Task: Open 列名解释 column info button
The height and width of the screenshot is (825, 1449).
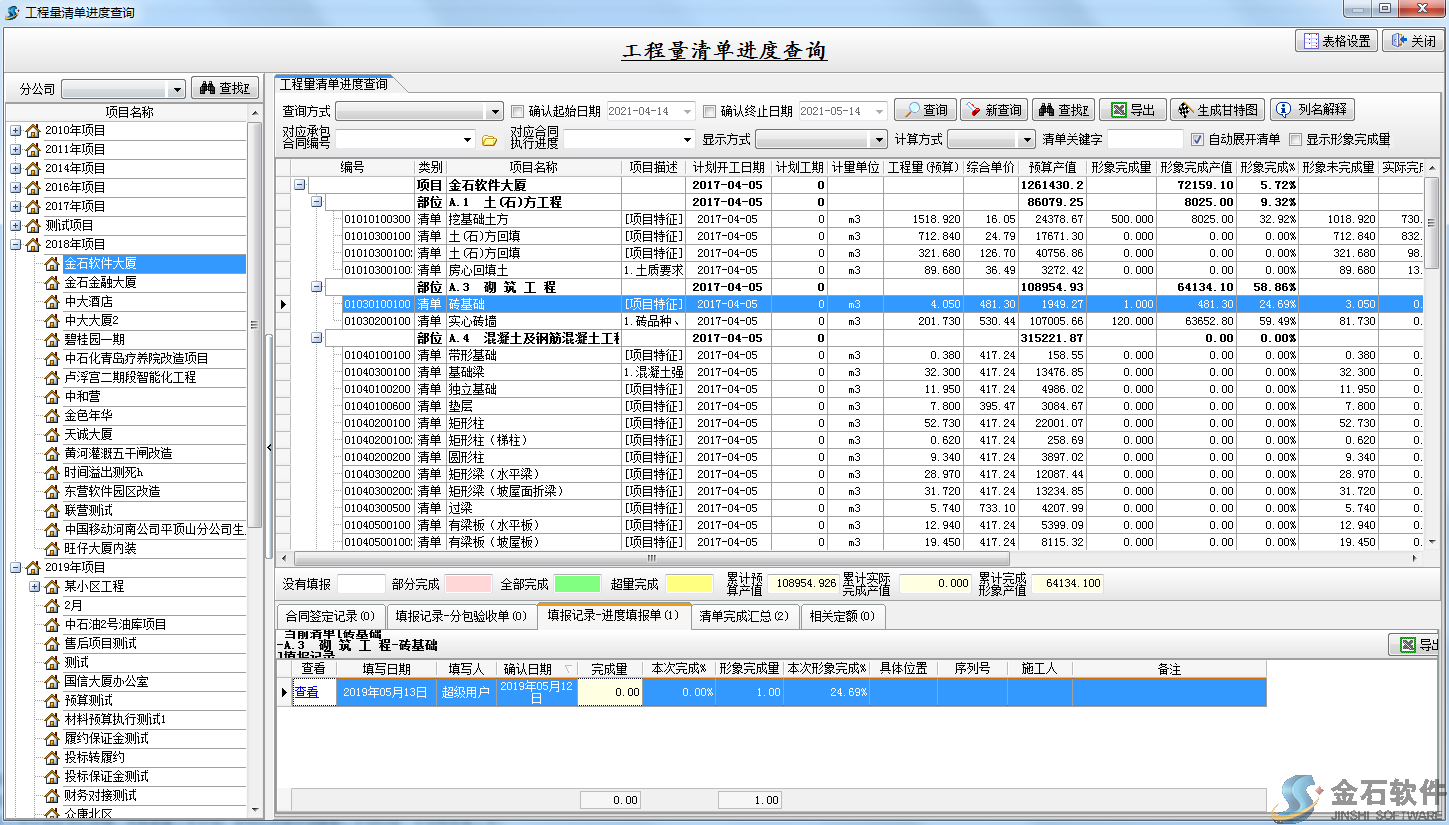Action: [x=1312, y=110]
